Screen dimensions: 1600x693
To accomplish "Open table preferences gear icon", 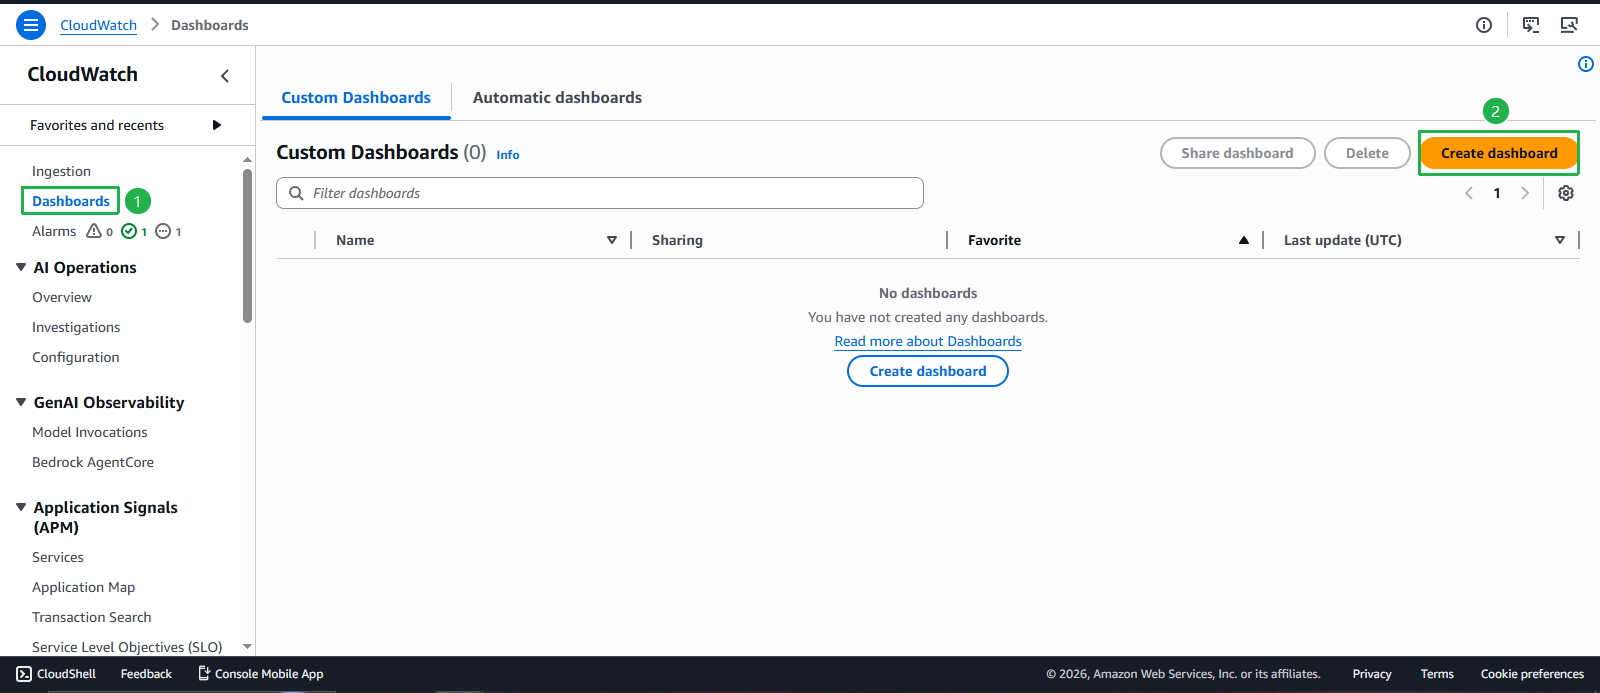I will [x=1566, y=193].
